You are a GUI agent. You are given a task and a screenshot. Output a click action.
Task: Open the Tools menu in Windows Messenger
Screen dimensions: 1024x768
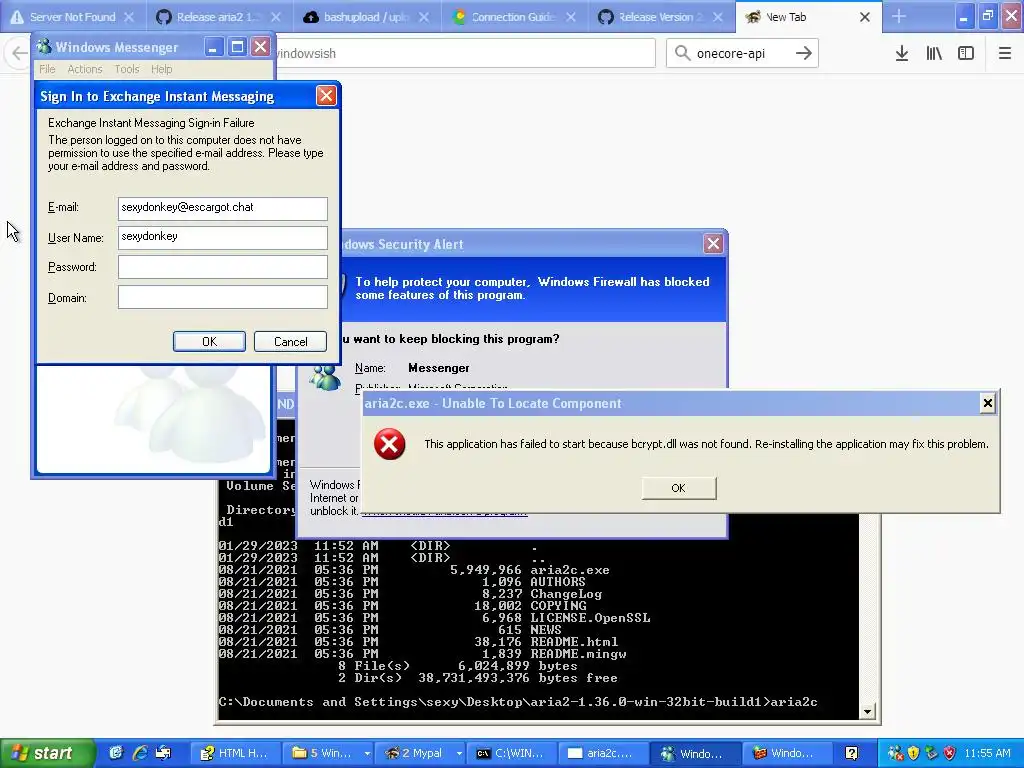point(127,69)
